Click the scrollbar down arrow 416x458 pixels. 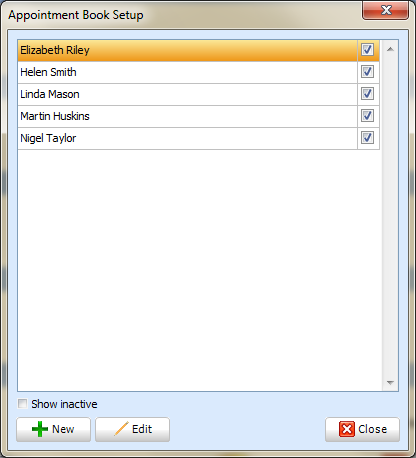point(390,383)
